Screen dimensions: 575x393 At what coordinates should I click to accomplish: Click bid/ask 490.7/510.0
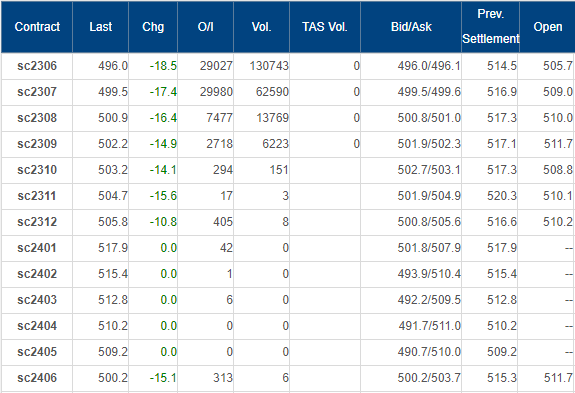pos(429,352)
